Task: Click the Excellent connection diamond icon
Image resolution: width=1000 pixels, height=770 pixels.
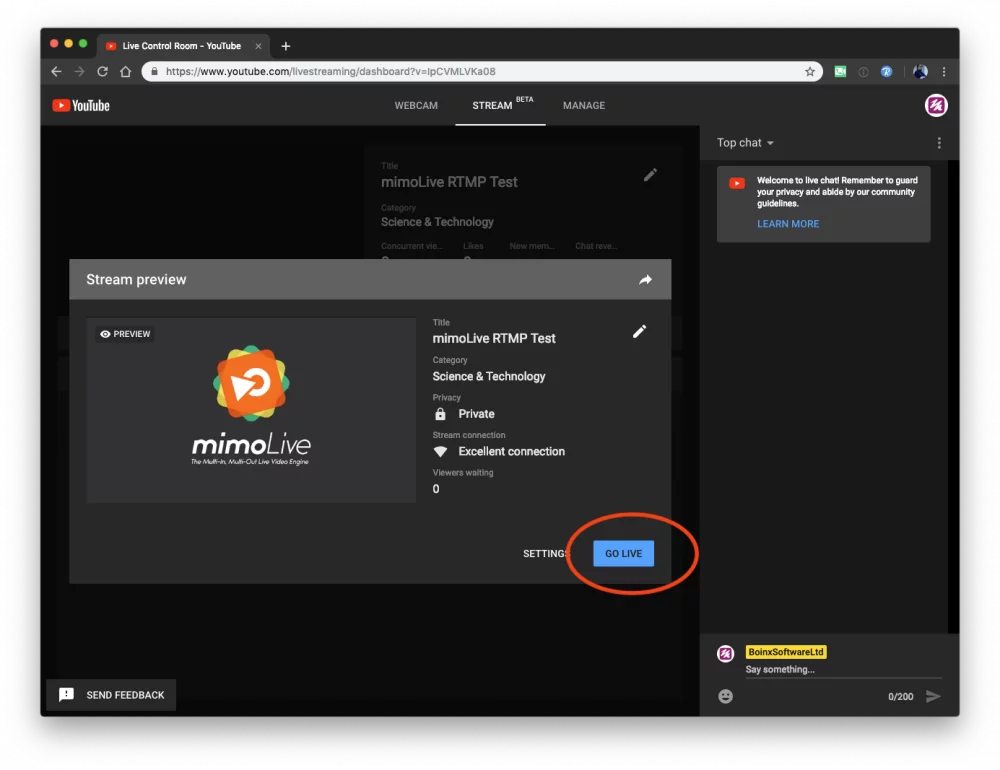Action: pos(440,452)
